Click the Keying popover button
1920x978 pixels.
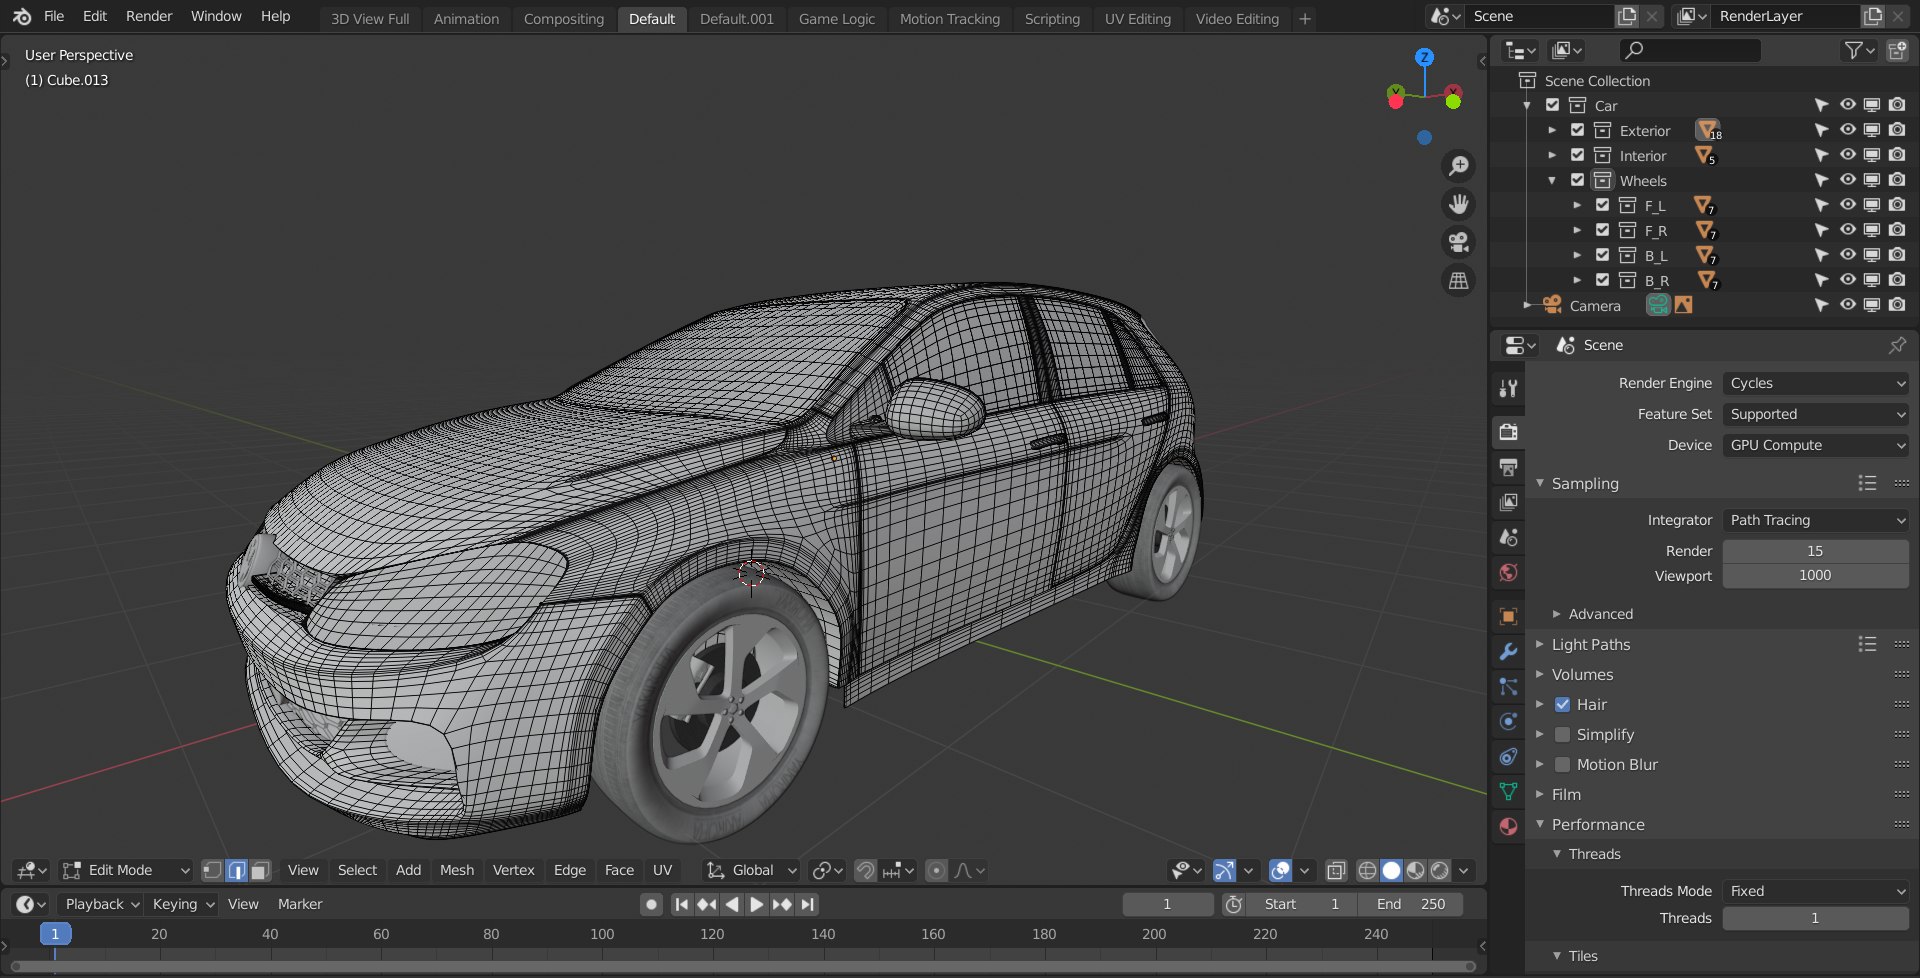pyautogui.click(x=181, y=904)
